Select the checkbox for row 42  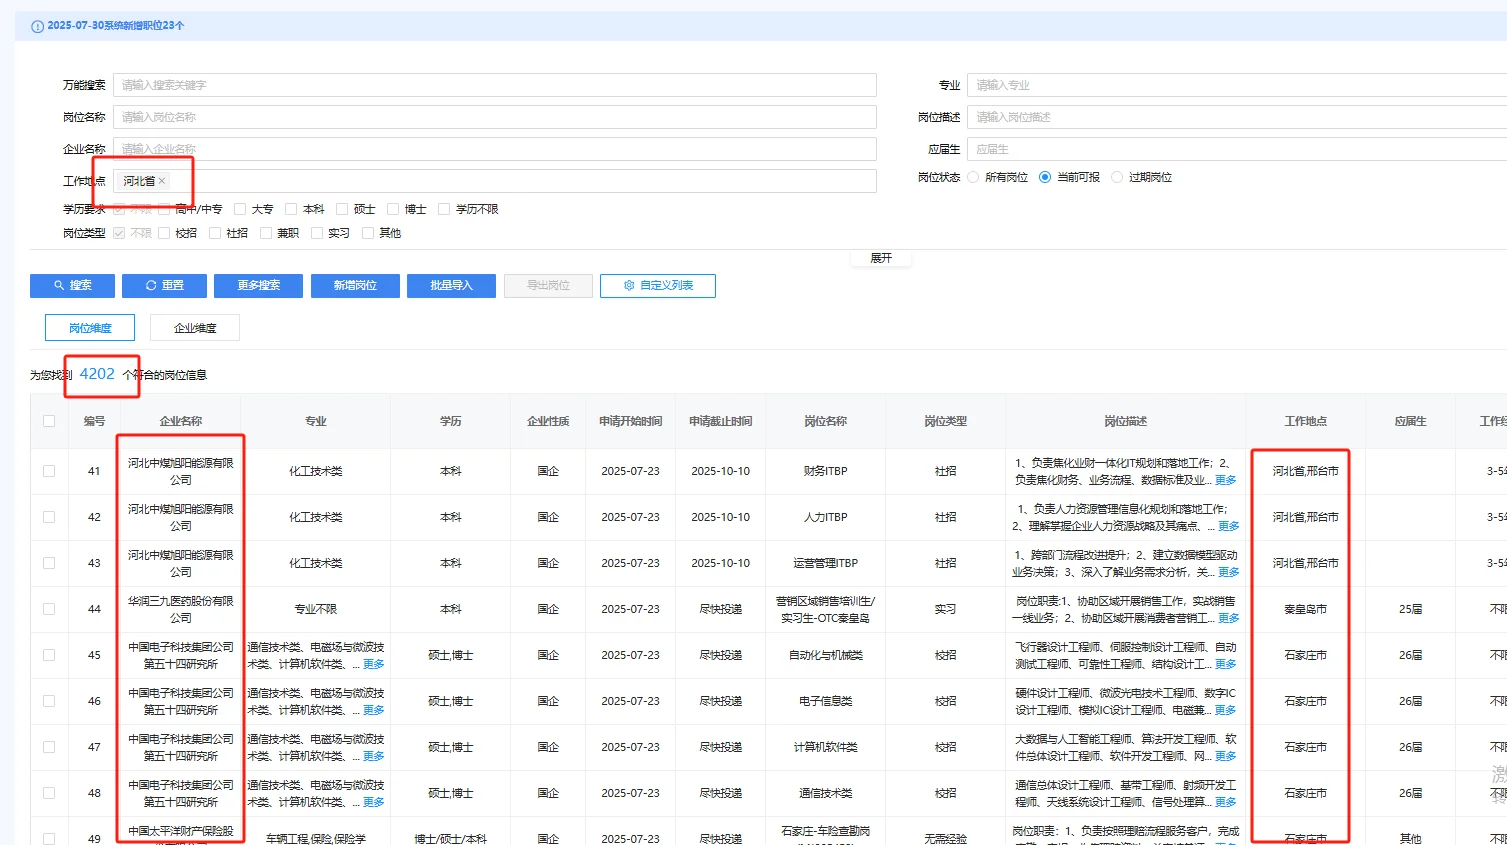tap(49, 517)
